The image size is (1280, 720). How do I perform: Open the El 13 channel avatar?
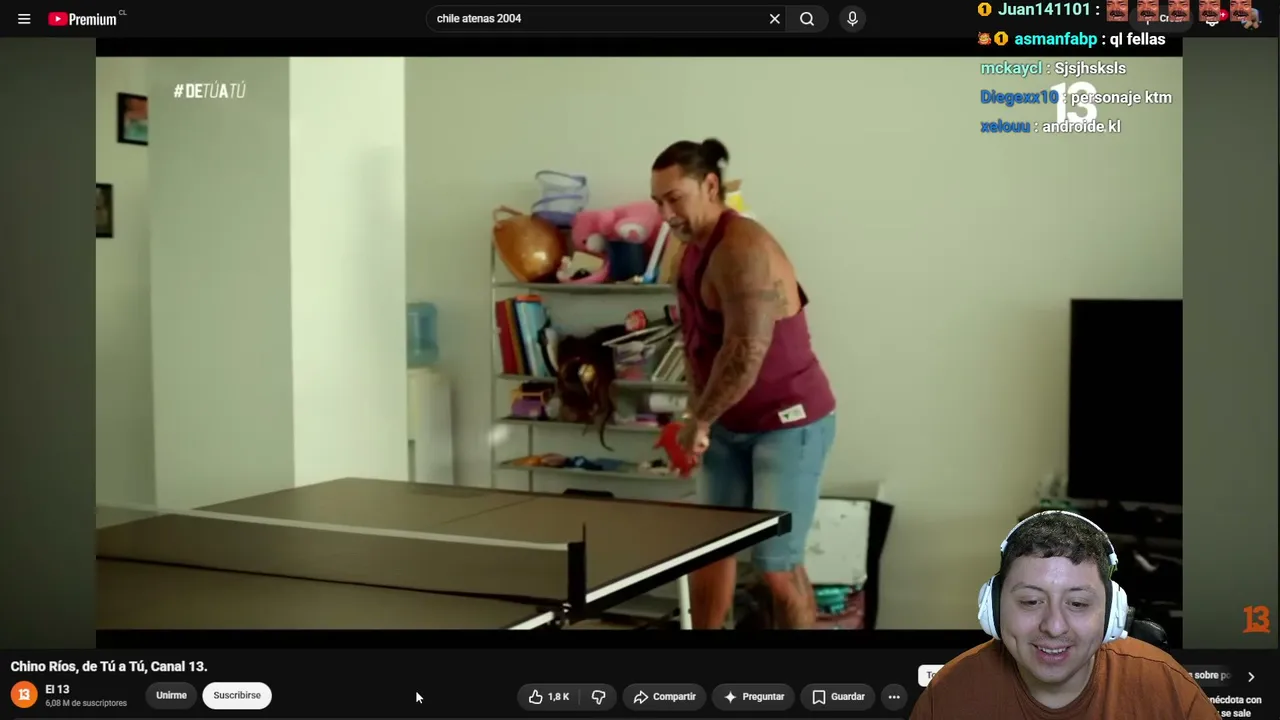[24, 695]
